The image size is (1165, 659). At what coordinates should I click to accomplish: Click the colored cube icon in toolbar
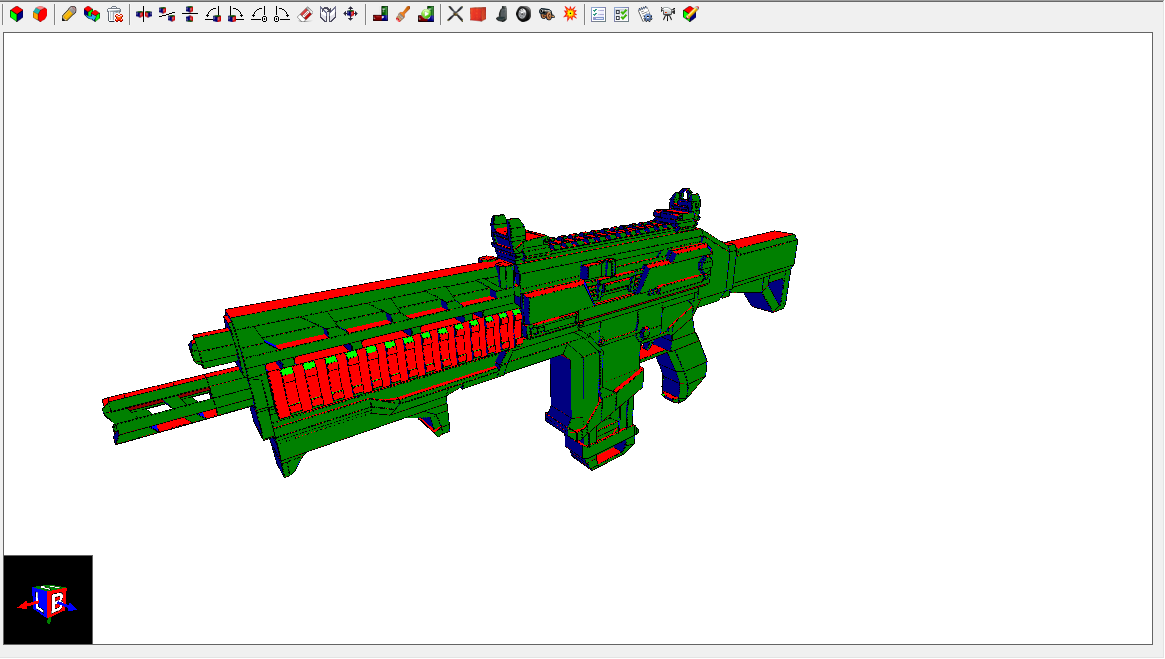[16, 14]
